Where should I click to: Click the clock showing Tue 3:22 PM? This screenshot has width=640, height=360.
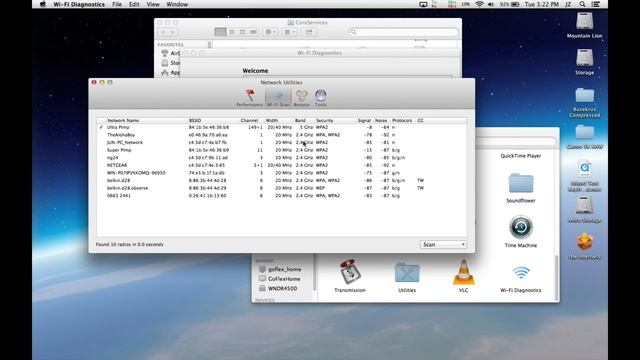[541, 4]
